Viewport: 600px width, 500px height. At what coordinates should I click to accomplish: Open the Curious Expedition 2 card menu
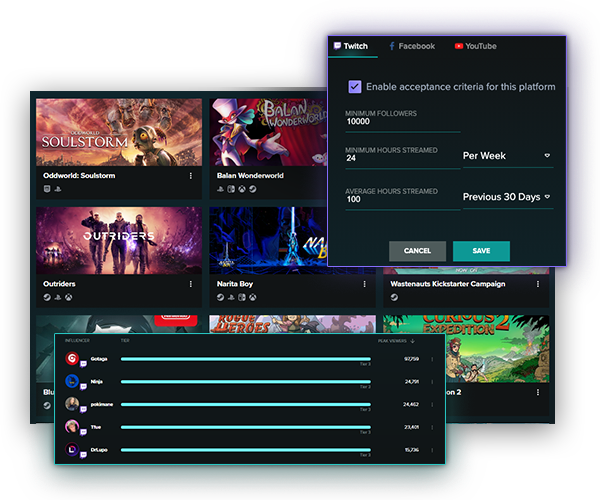click(538, 392)
